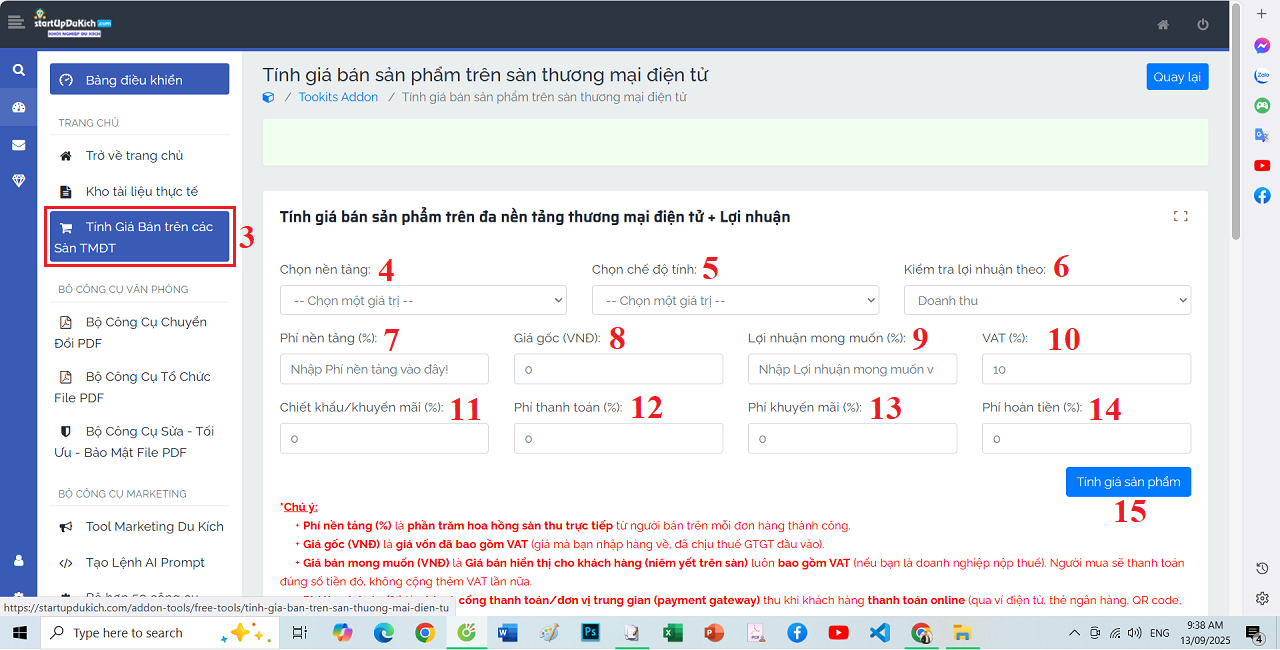Open Bảng điều khiển menu
The width and height of the screenshot is (1280, 650).
tap(139, 80)
